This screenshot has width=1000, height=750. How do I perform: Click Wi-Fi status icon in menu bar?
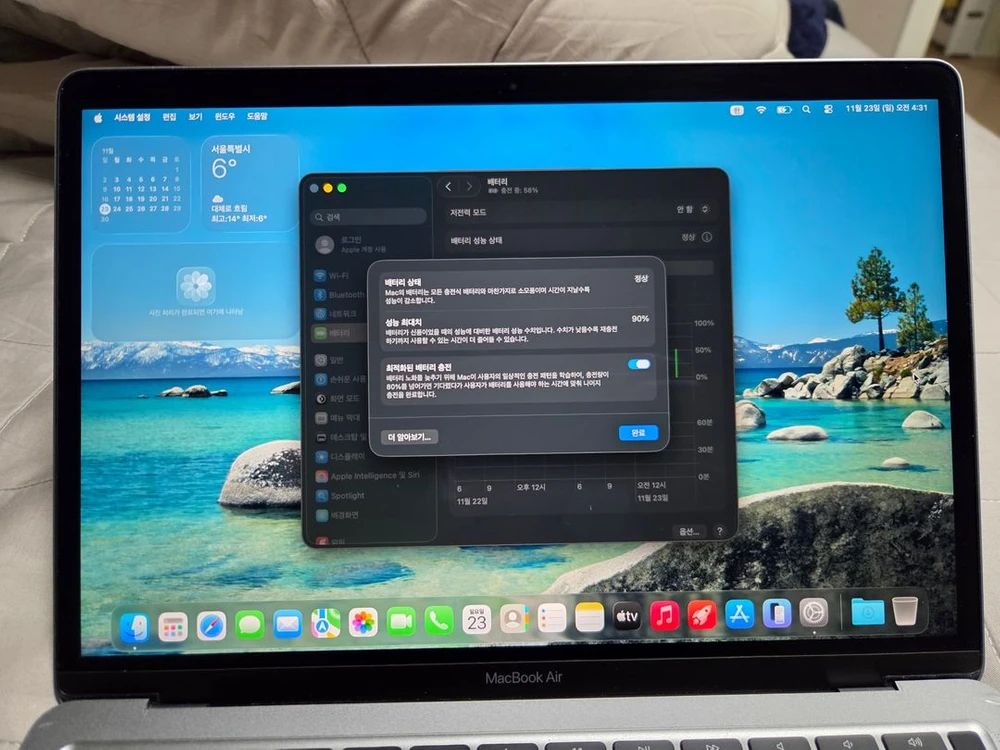click(x=761, y=110)
